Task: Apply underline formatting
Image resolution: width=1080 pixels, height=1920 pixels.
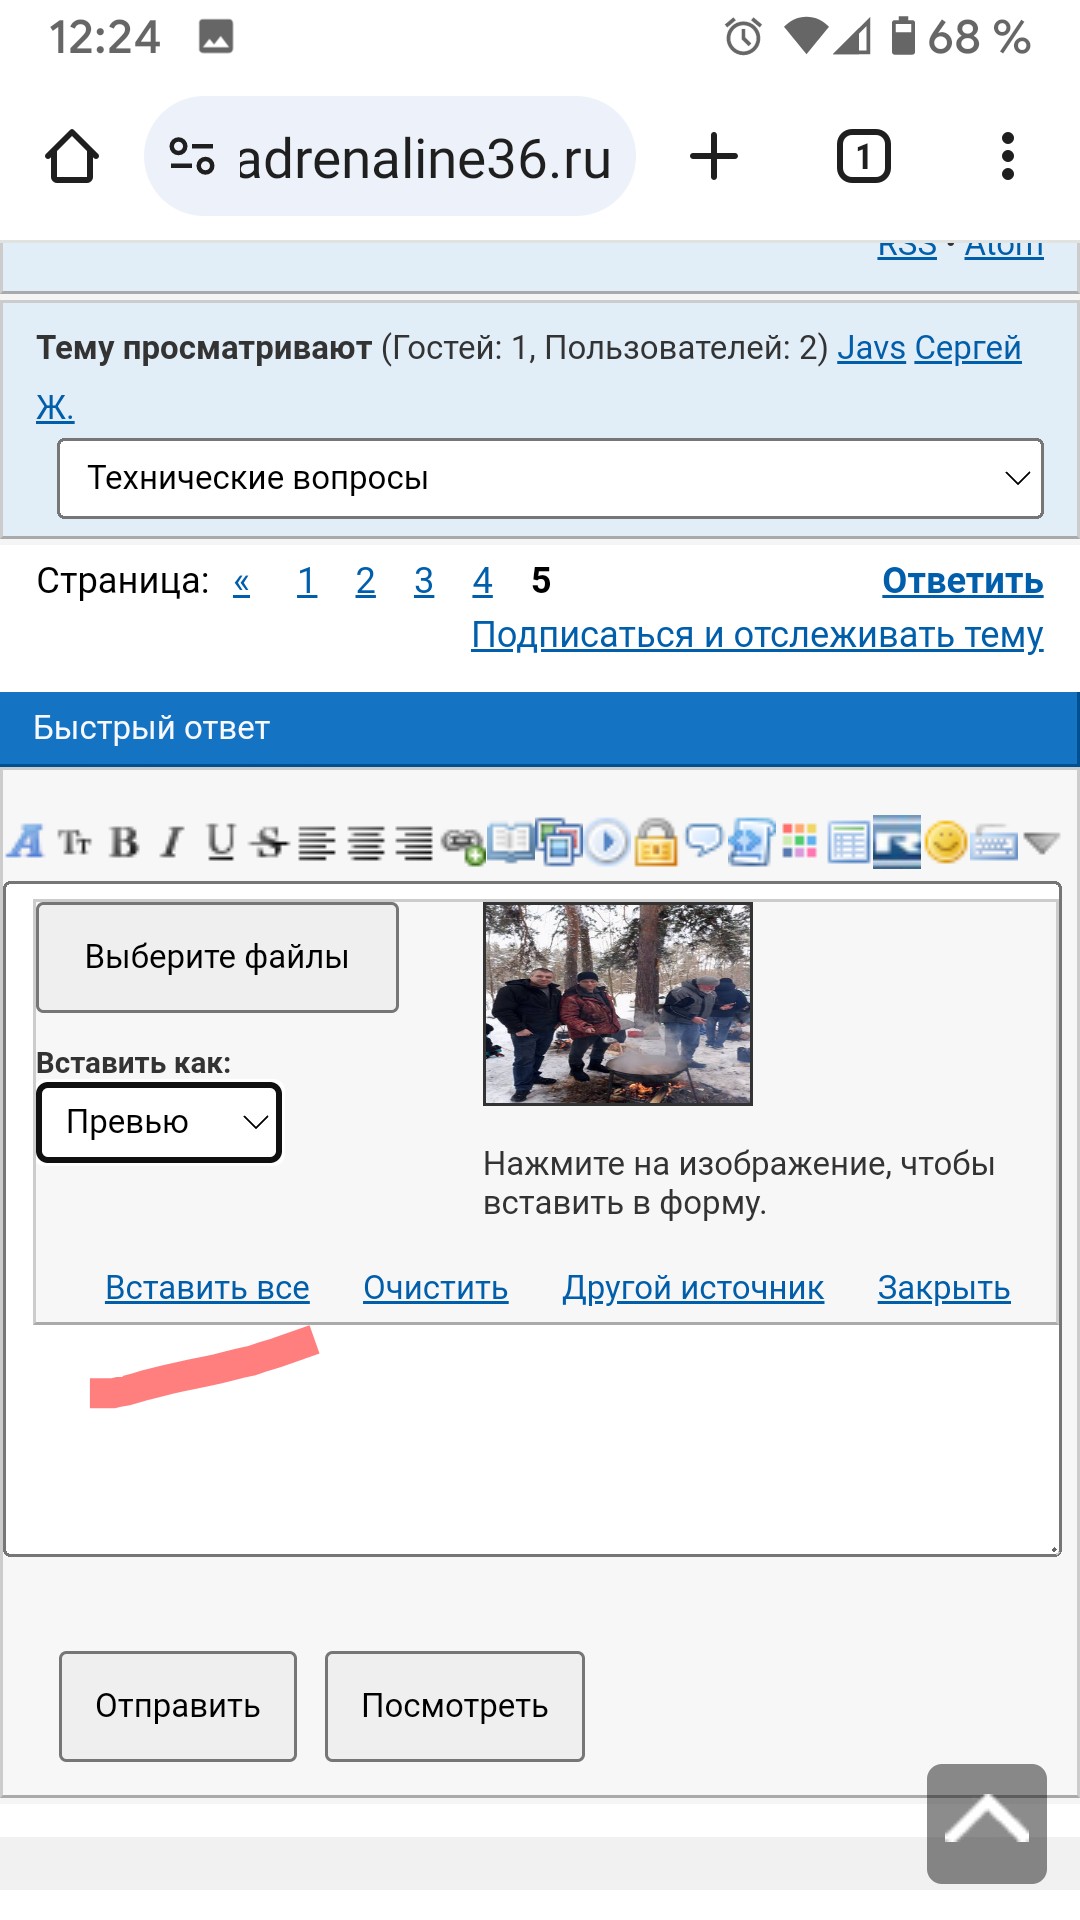Action: (x=220, y=843)
